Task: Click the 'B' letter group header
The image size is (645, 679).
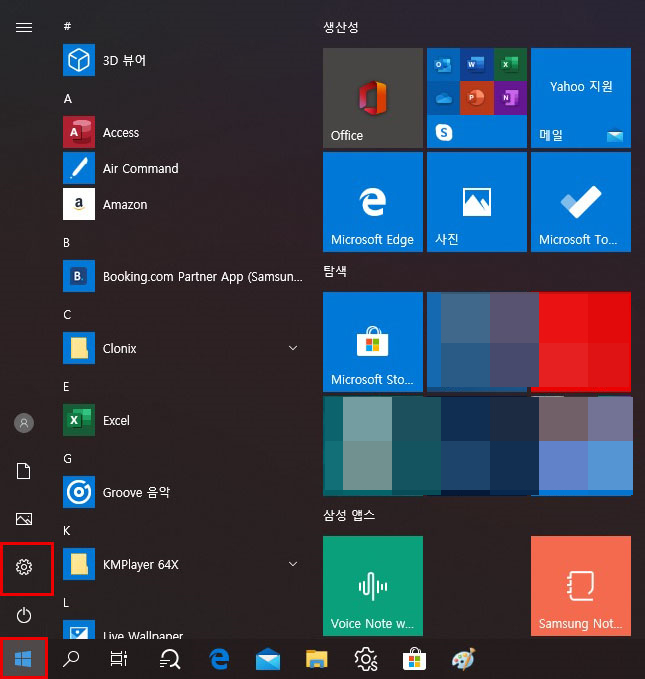Action: point(66,242)
